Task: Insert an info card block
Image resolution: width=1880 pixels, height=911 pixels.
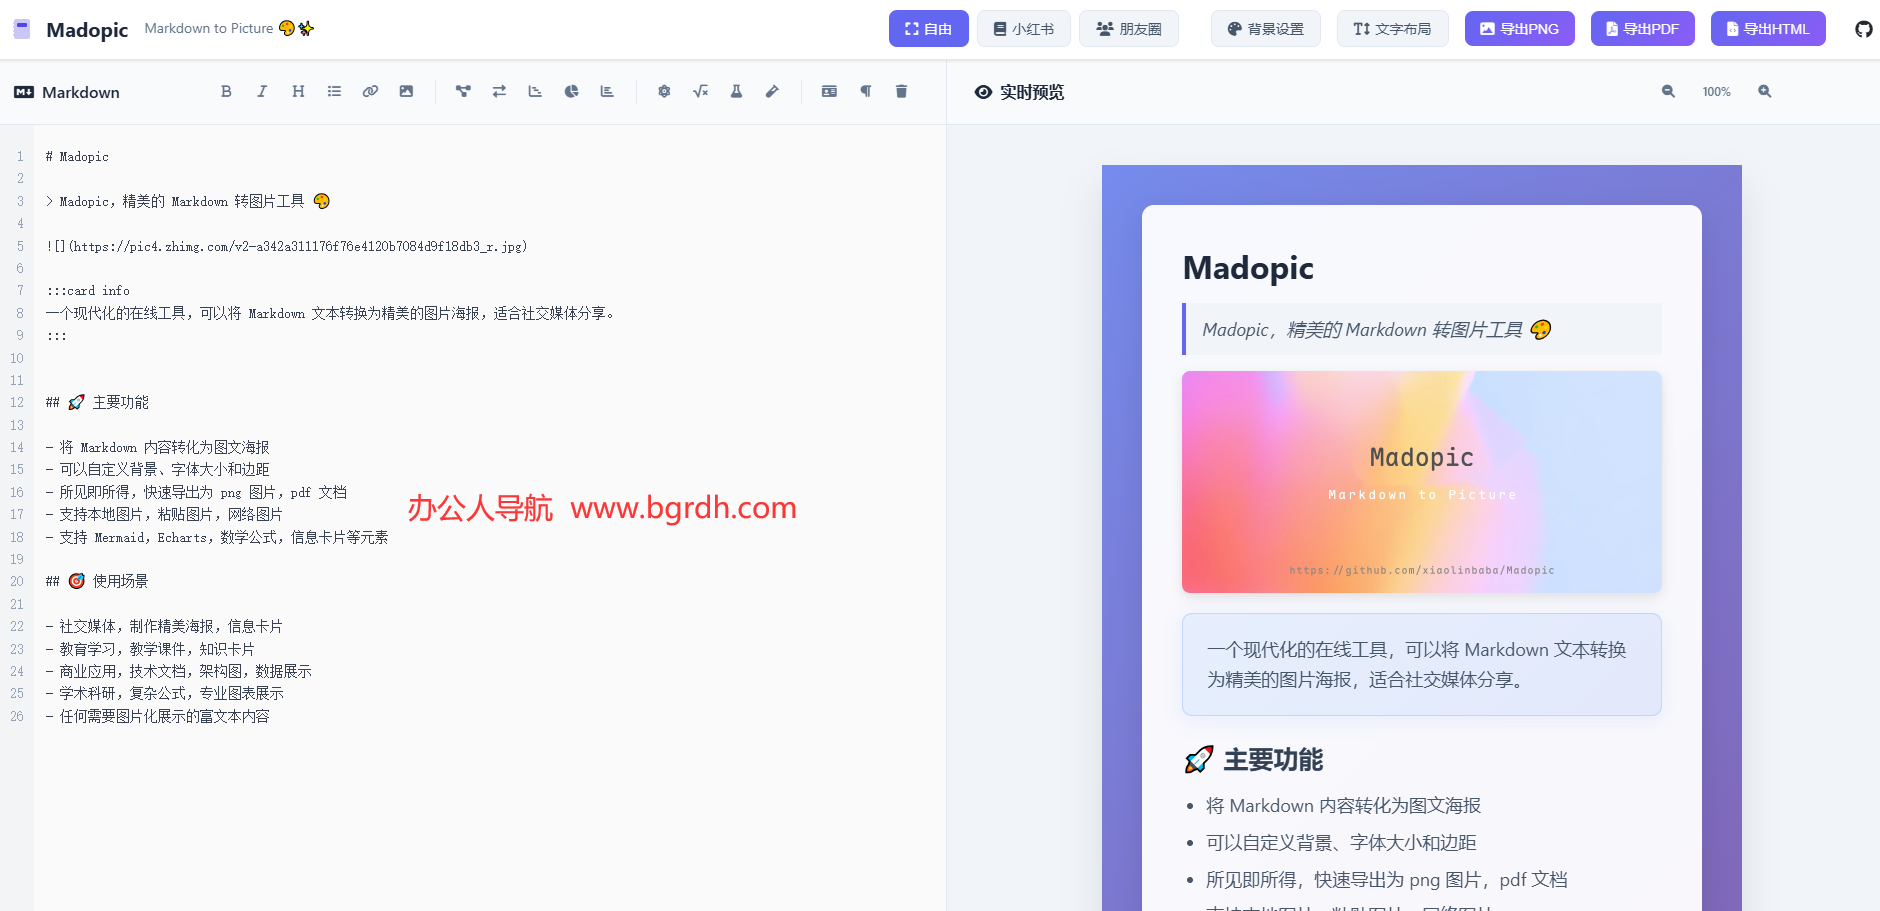Action: coord(828,91)
